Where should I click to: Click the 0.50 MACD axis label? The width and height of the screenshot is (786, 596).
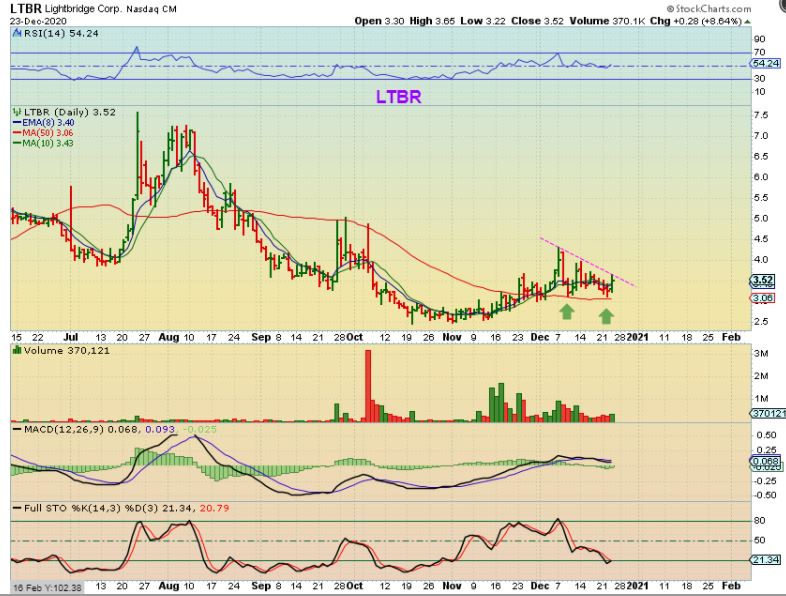[x=766, y=435]
